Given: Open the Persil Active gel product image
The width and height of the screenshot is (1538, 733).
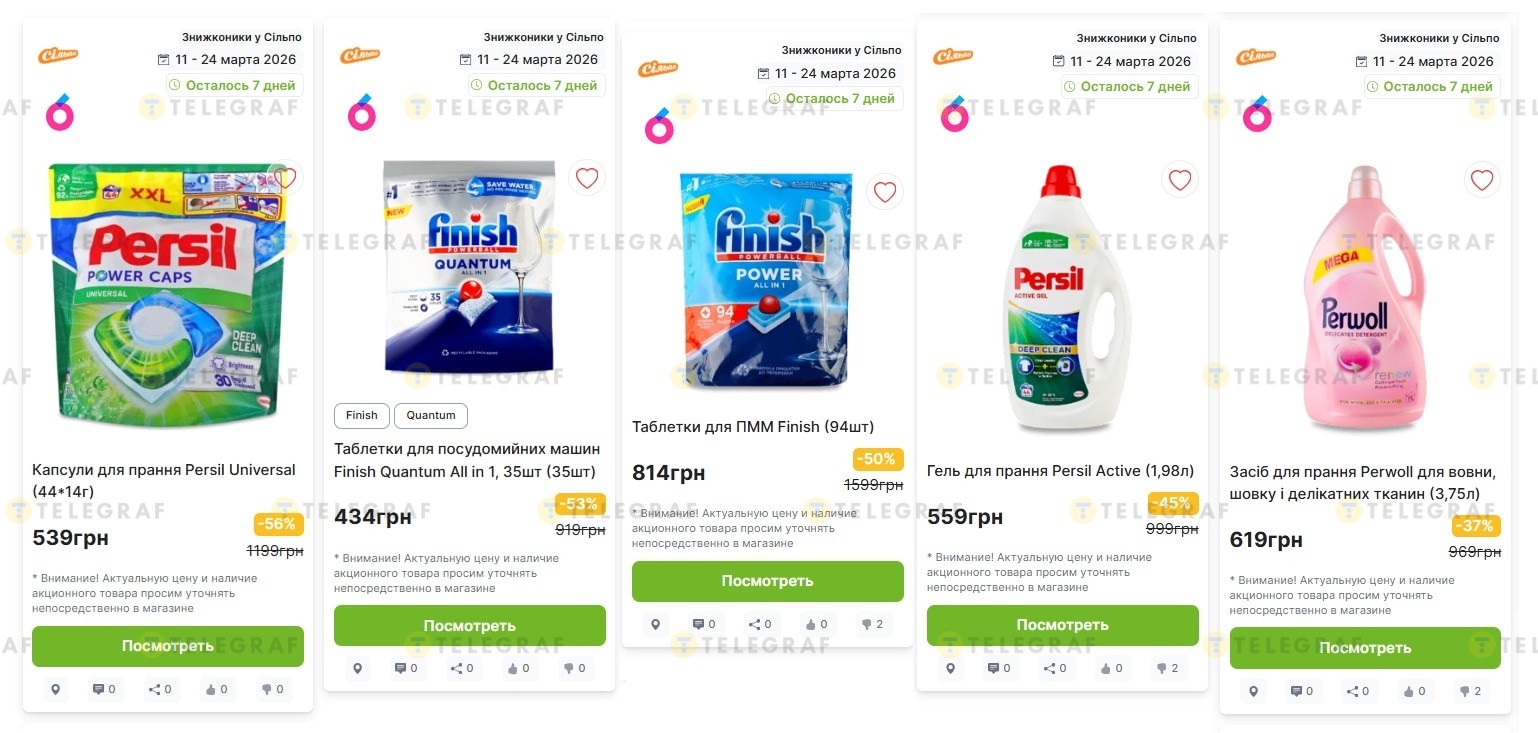Looking at the screenshot, I should pos(1062,300).
